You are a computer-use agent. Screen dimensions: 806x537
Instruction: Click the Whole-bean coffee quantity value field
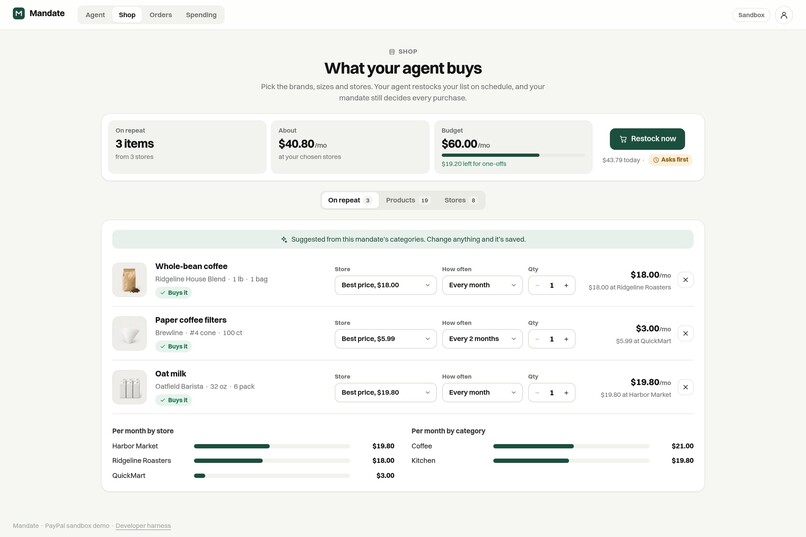552,285
